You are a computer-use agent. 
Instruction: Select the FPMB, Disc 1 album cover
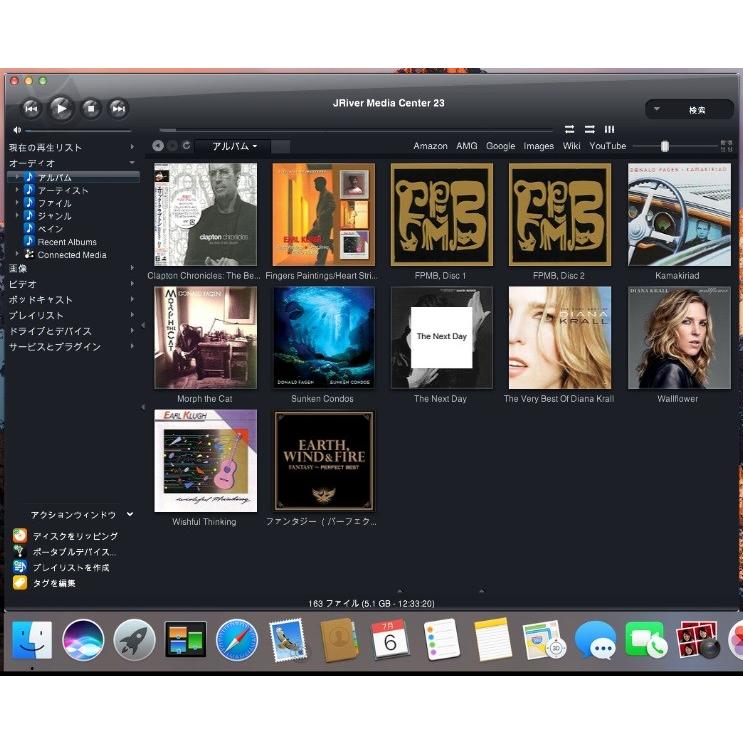pos(442,214)
